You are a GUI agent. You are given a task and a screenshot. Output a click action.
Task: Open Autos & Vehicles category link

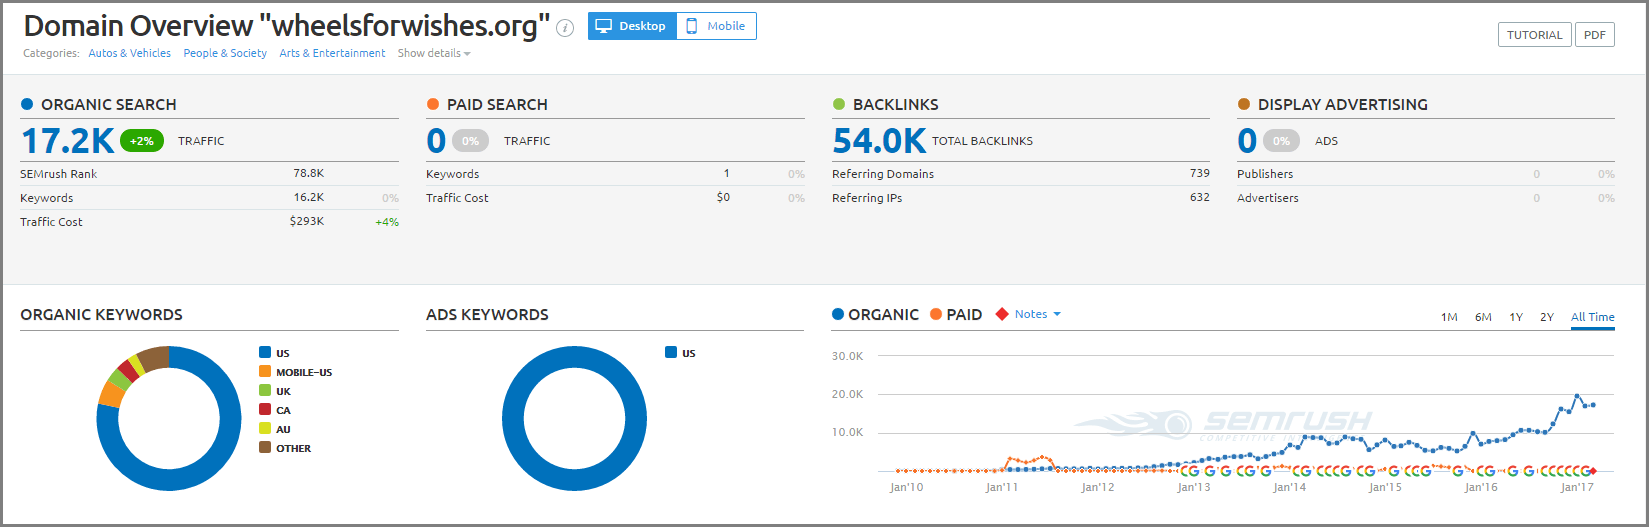click(x=129, y=53)
